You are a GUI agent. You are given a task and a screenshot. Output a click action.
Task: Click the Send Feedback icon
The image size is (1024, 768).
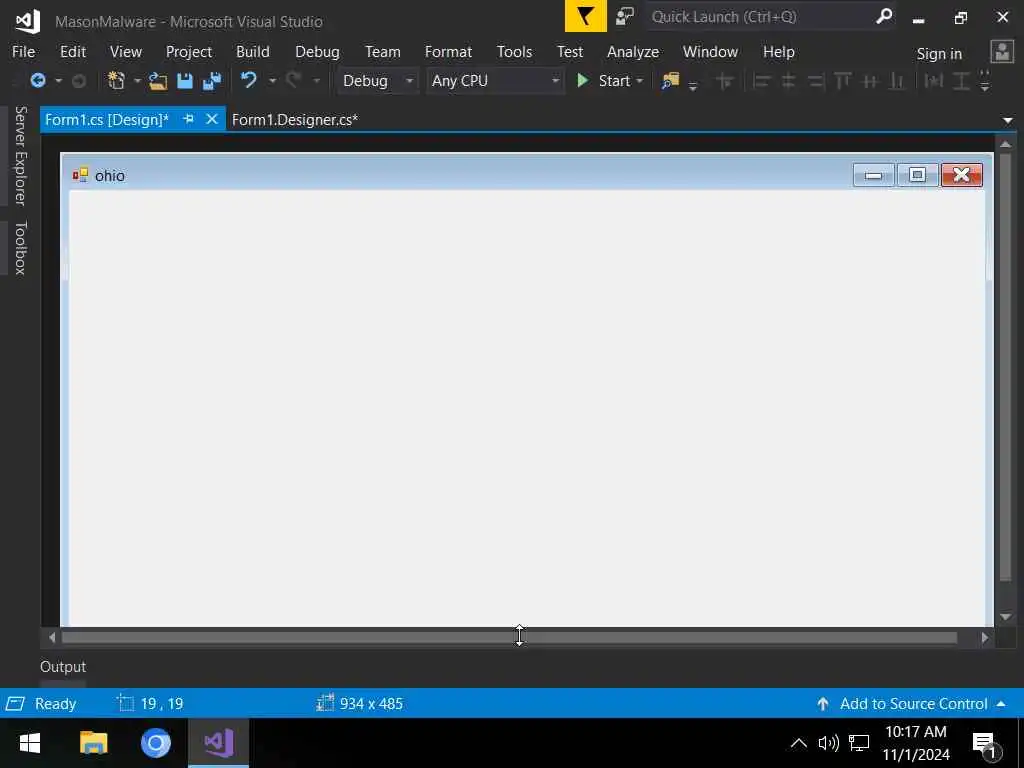coord(625,16)
